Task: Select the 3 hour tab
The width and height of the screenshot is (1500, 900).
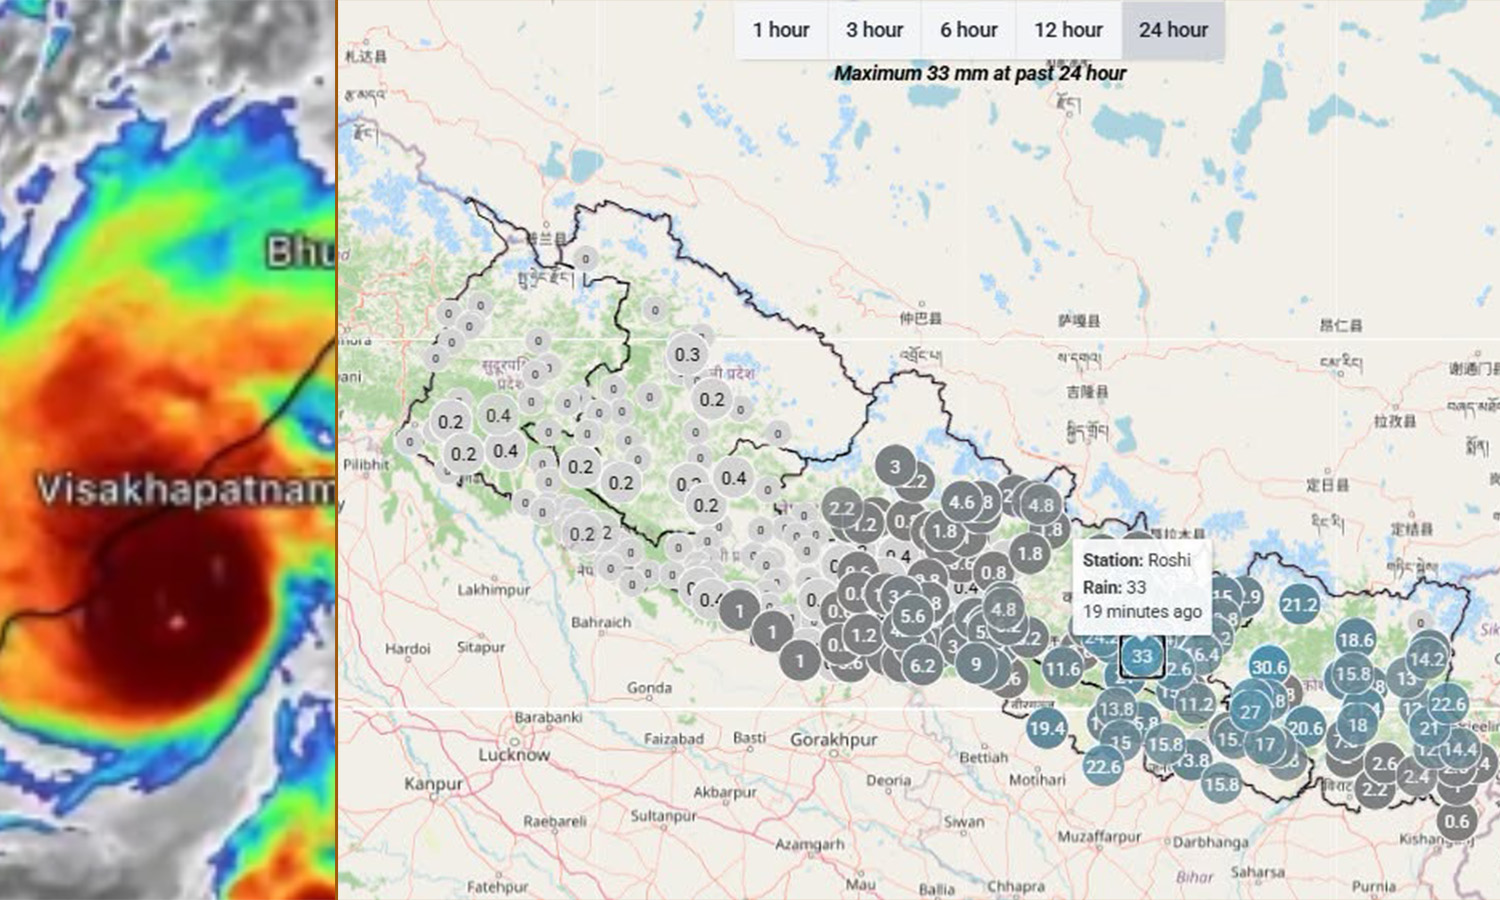Action: [874, 30]
